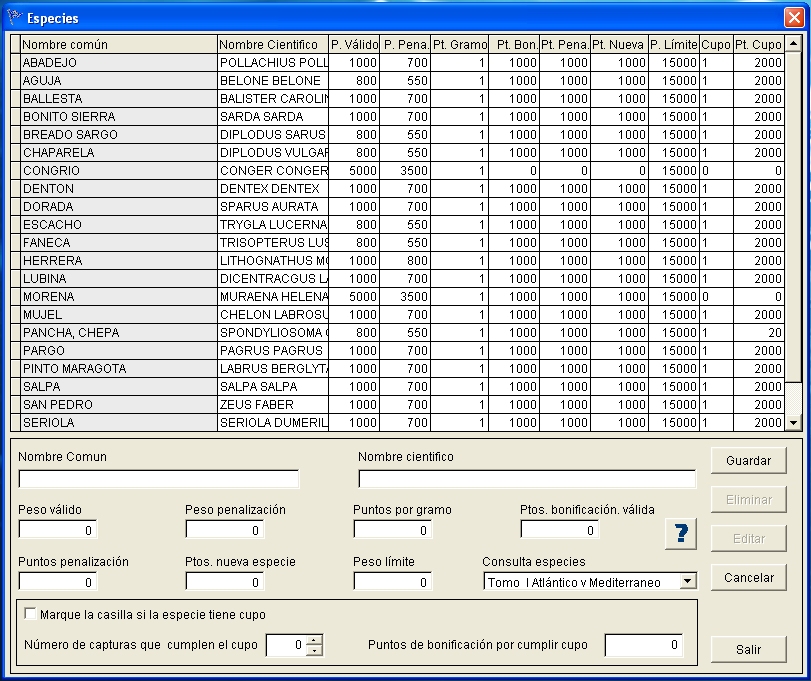Click the Peso válido input box

[57, 530]
